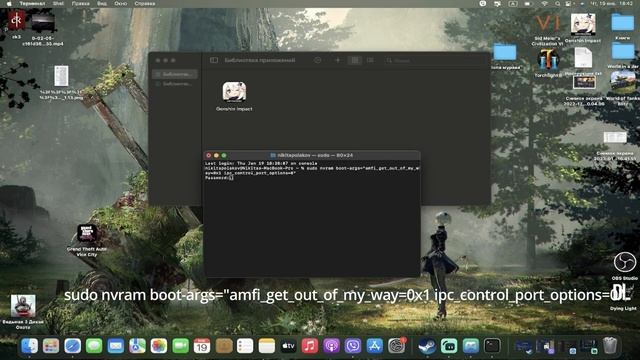
Task: Open the Терминал application menu
Action: [33, 3]
